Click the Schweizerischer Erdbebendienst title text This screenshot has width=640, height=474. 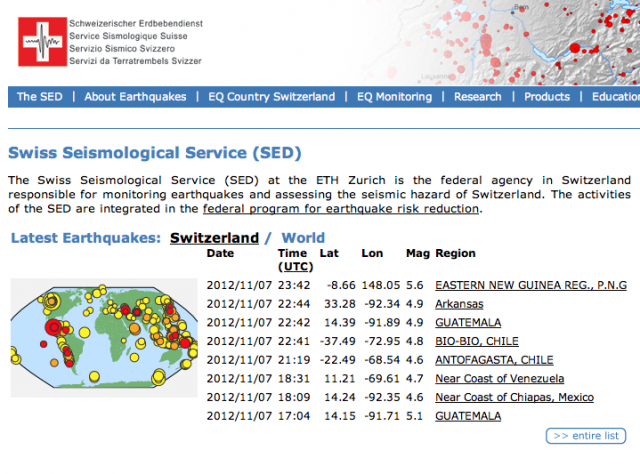click(136, 23)
